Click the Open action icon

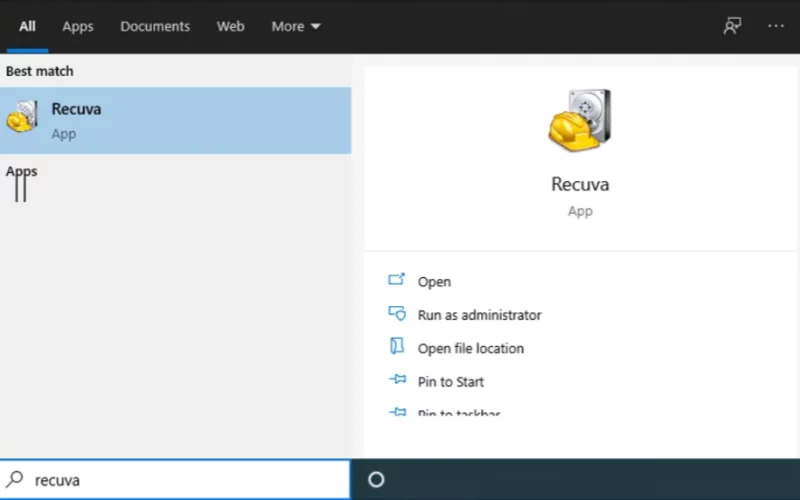tap(396, 279)
